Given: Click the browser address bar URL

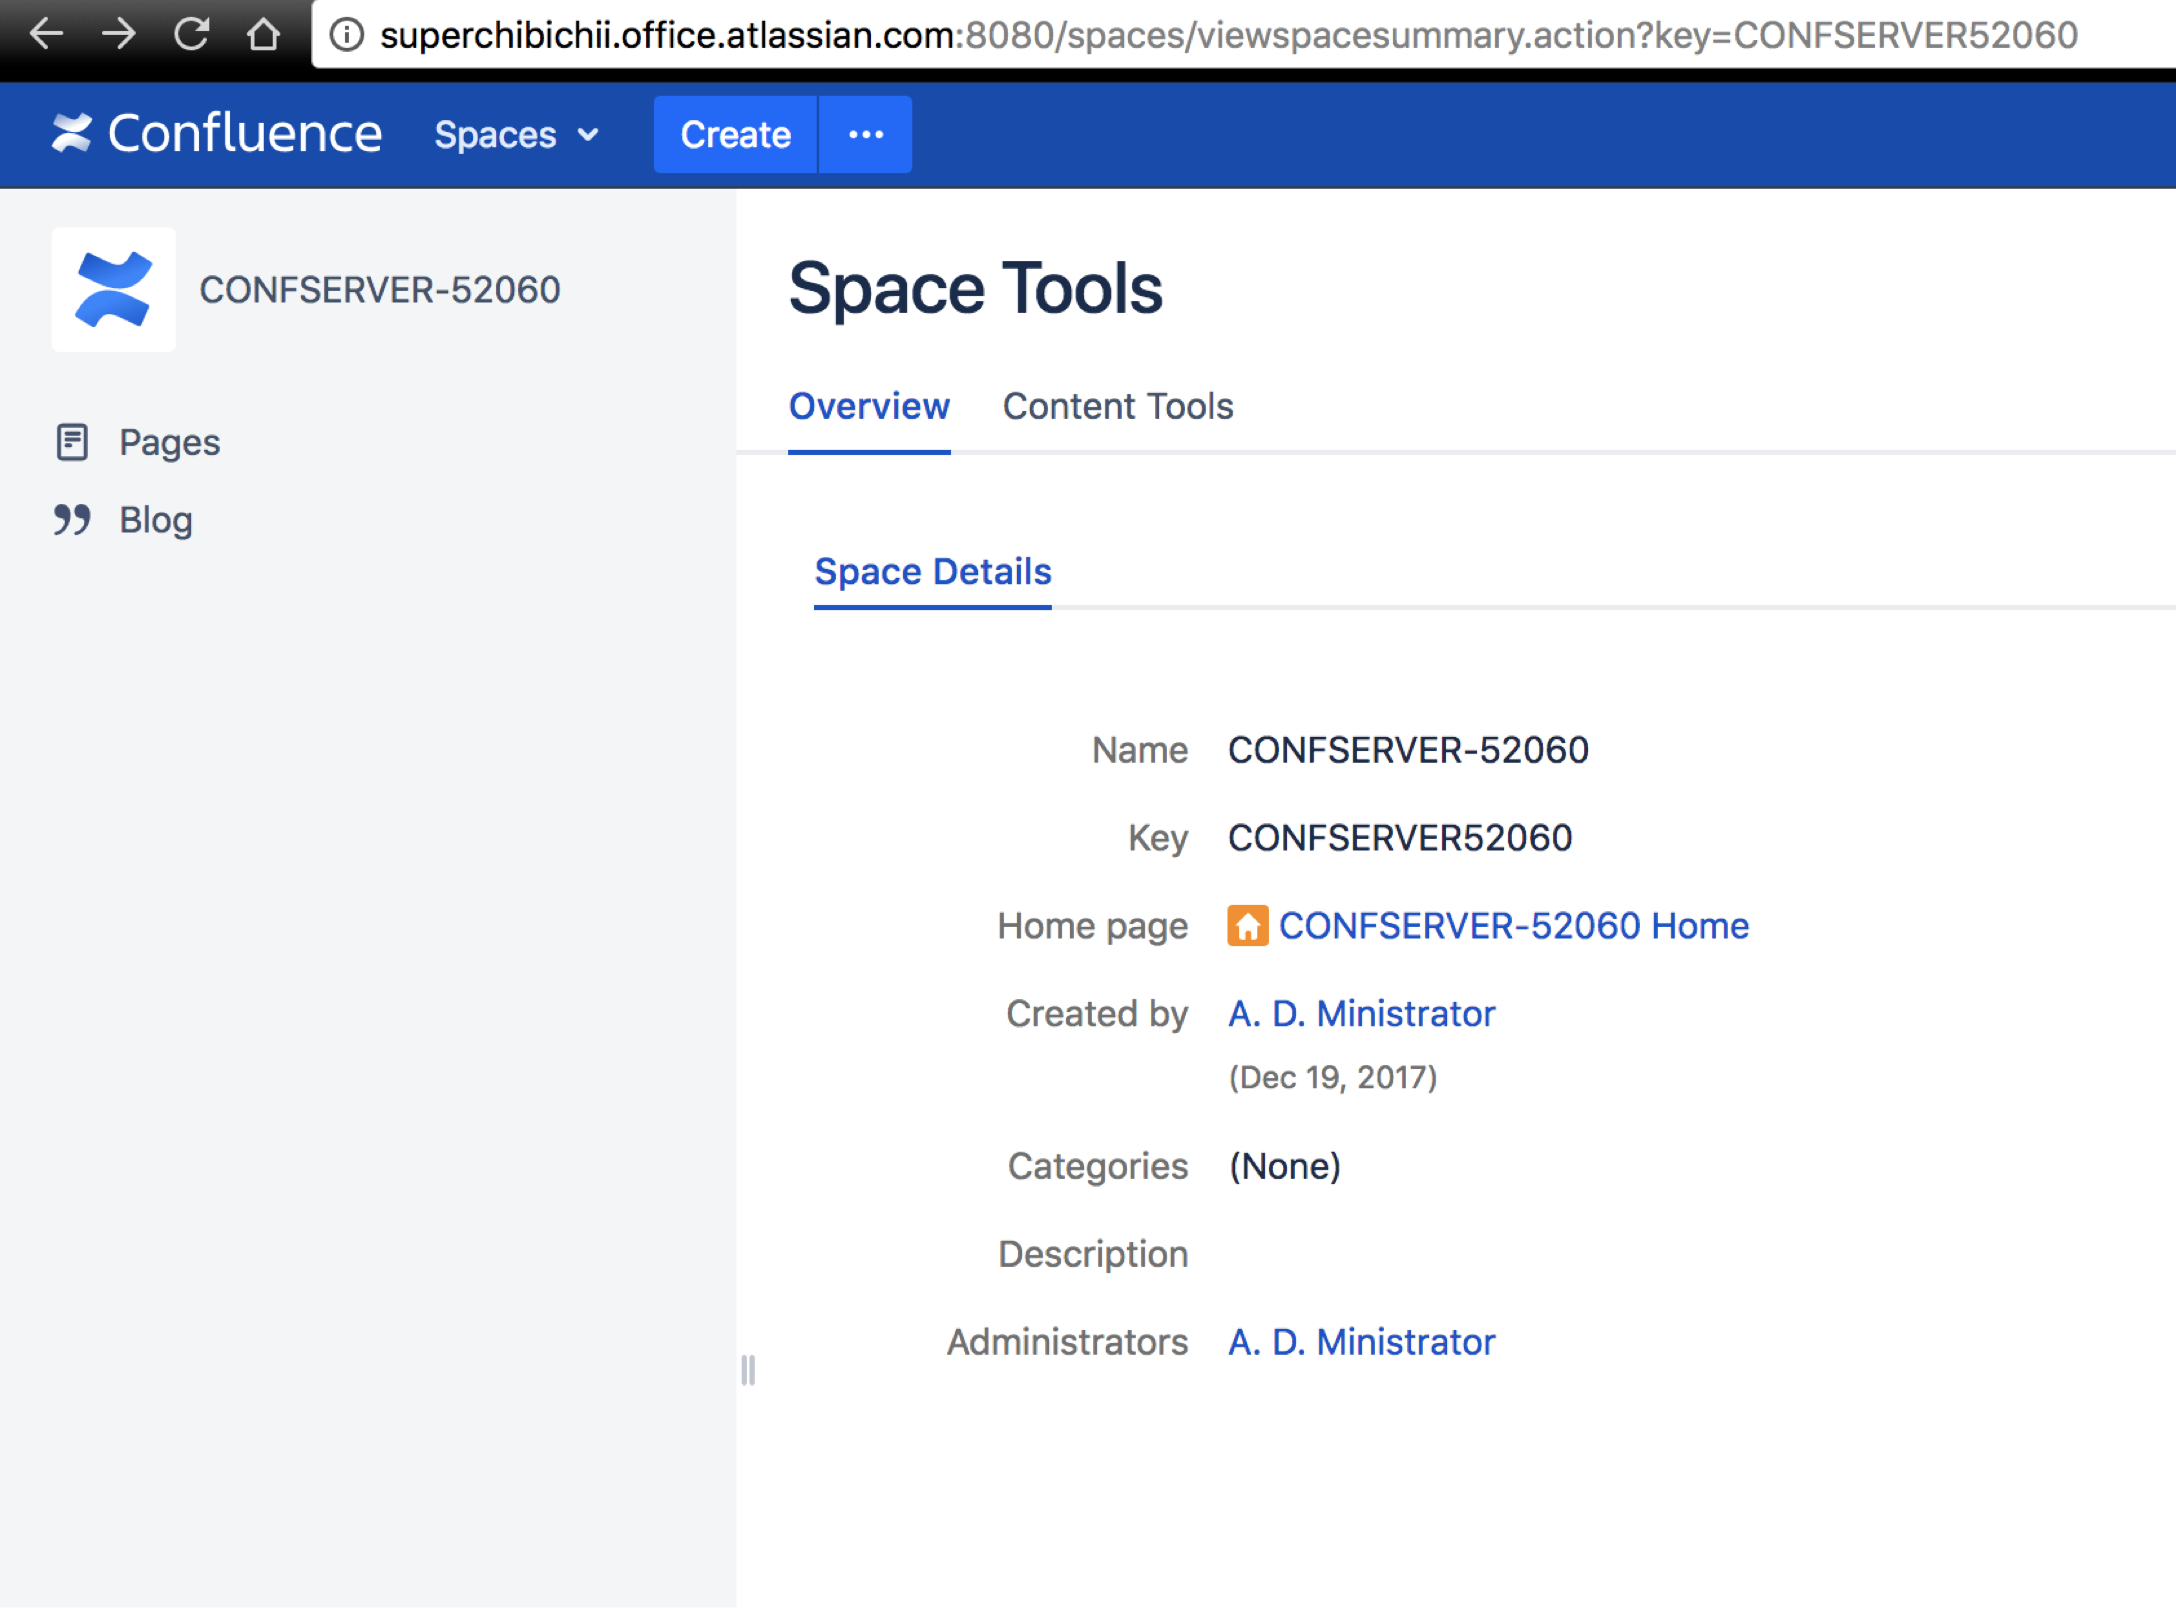Looking at the screenshot, I should (x=1229, y=35).
